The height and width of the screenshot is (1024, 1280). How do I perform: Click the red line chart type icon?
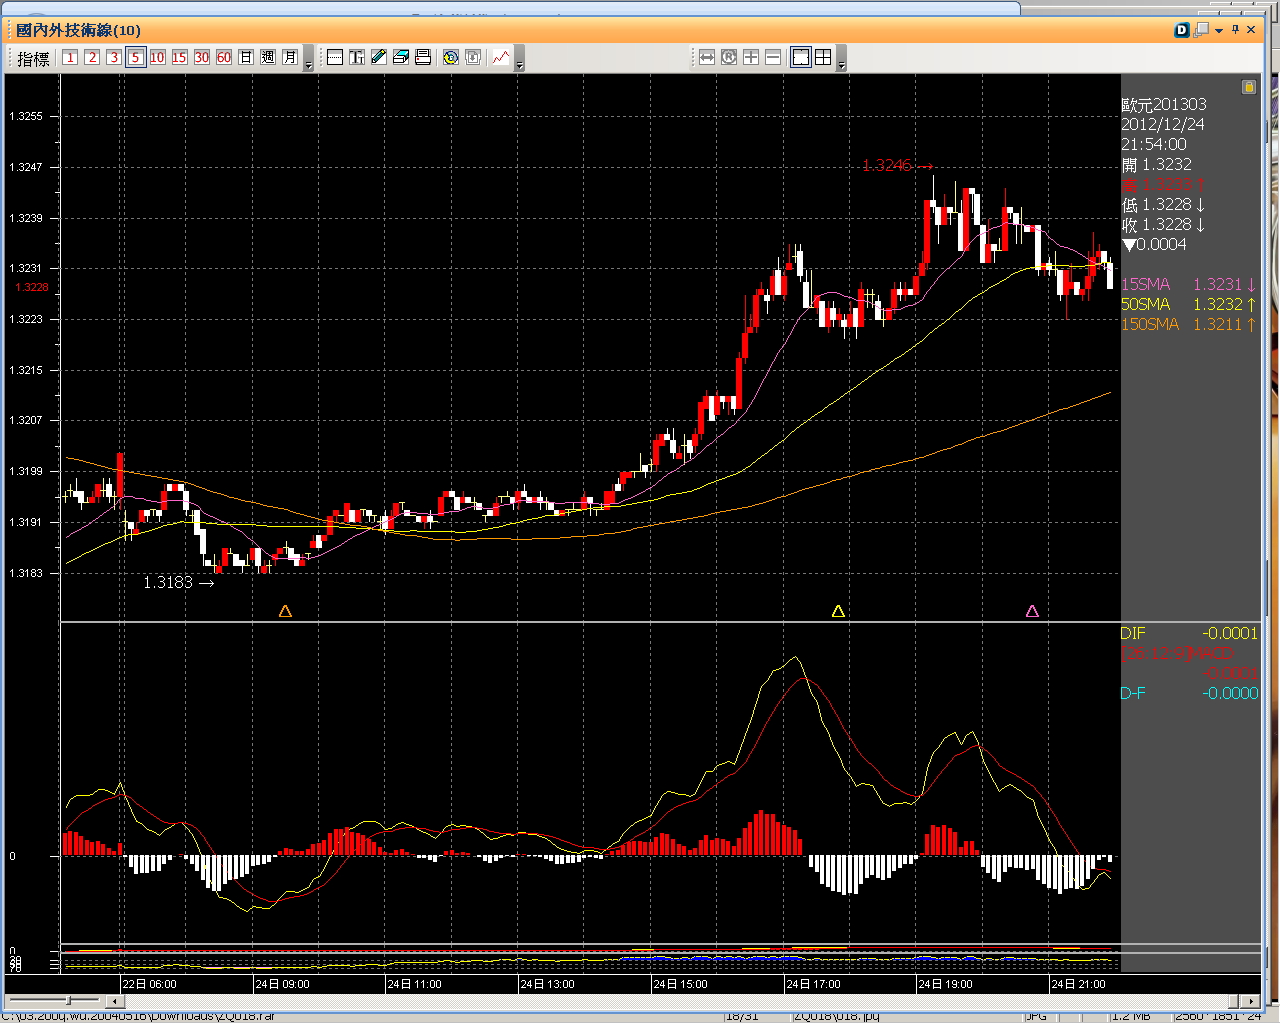click(501, 58)
